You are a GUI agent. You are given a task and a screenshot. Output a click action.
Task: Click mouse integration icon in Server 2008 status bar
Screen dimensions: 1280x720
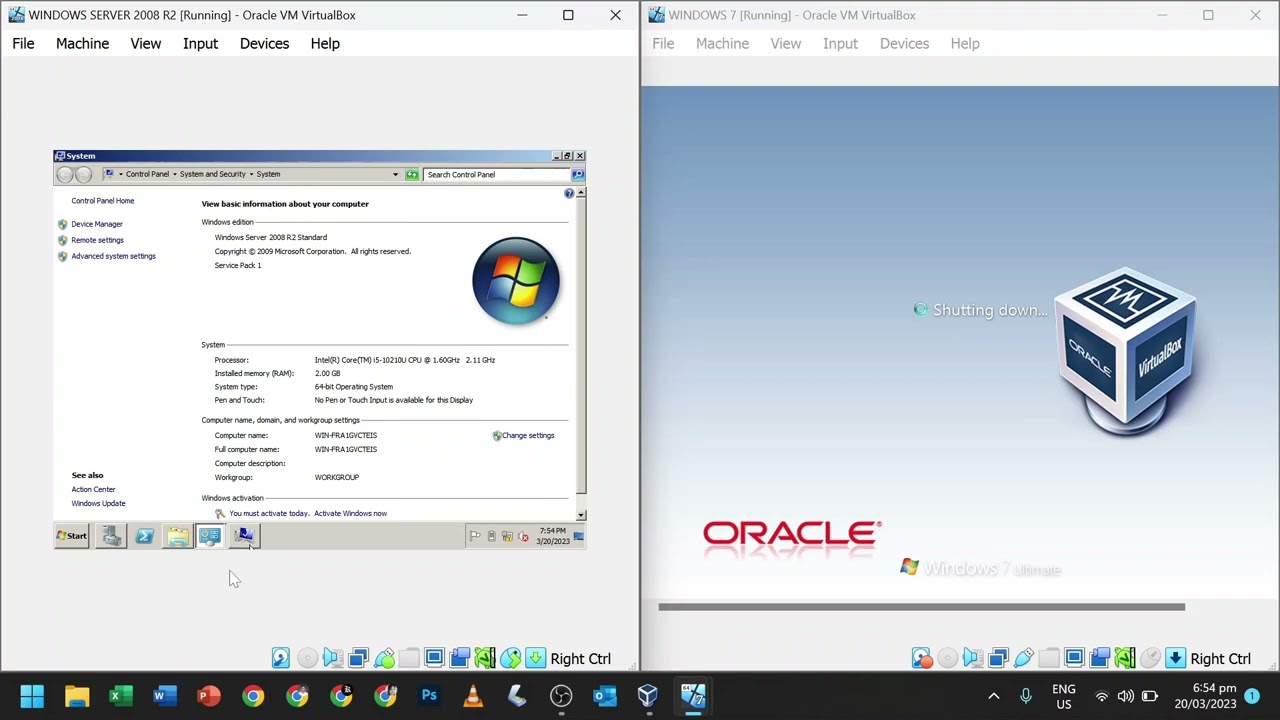[x=510, y=658]
